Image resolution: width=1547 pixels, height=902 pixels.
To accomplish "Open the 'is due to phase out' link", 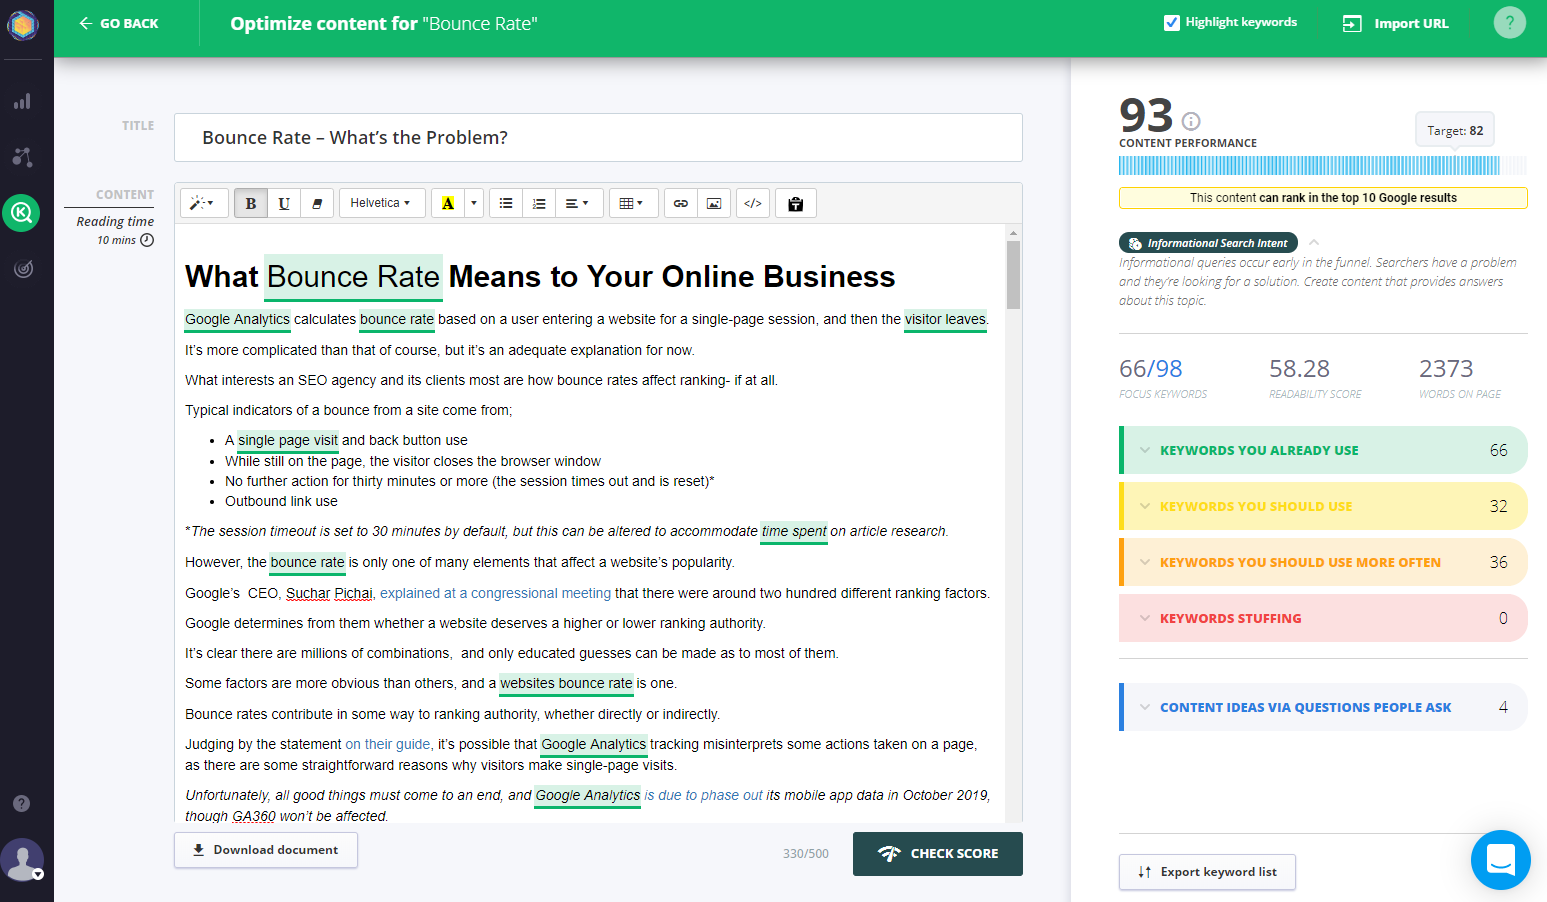I will click(703, 795).
